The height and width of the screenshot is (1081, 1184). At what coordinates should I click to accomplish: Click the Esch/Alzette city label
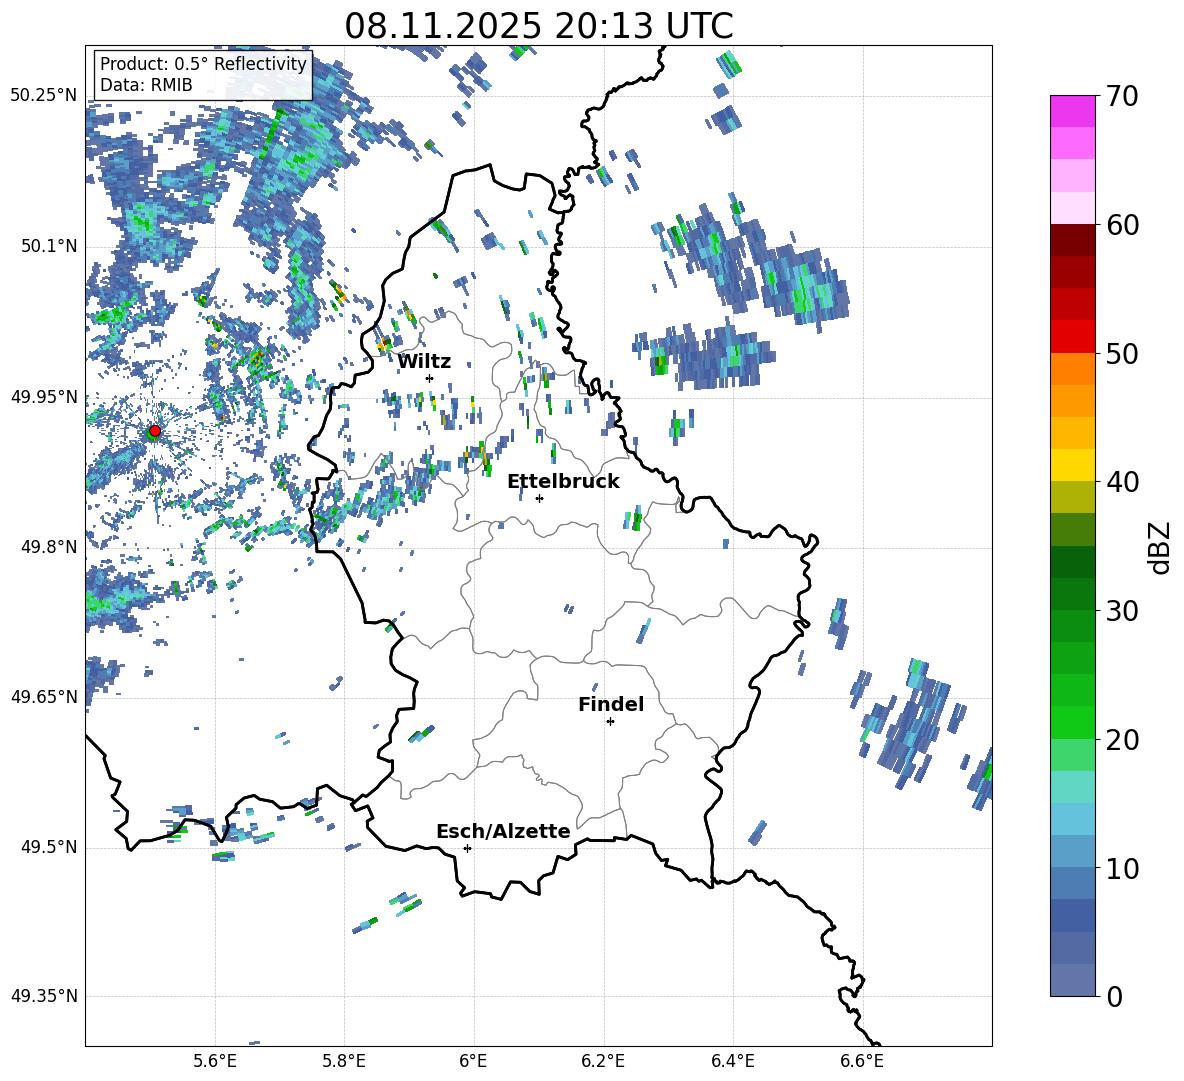click(503, 832)
